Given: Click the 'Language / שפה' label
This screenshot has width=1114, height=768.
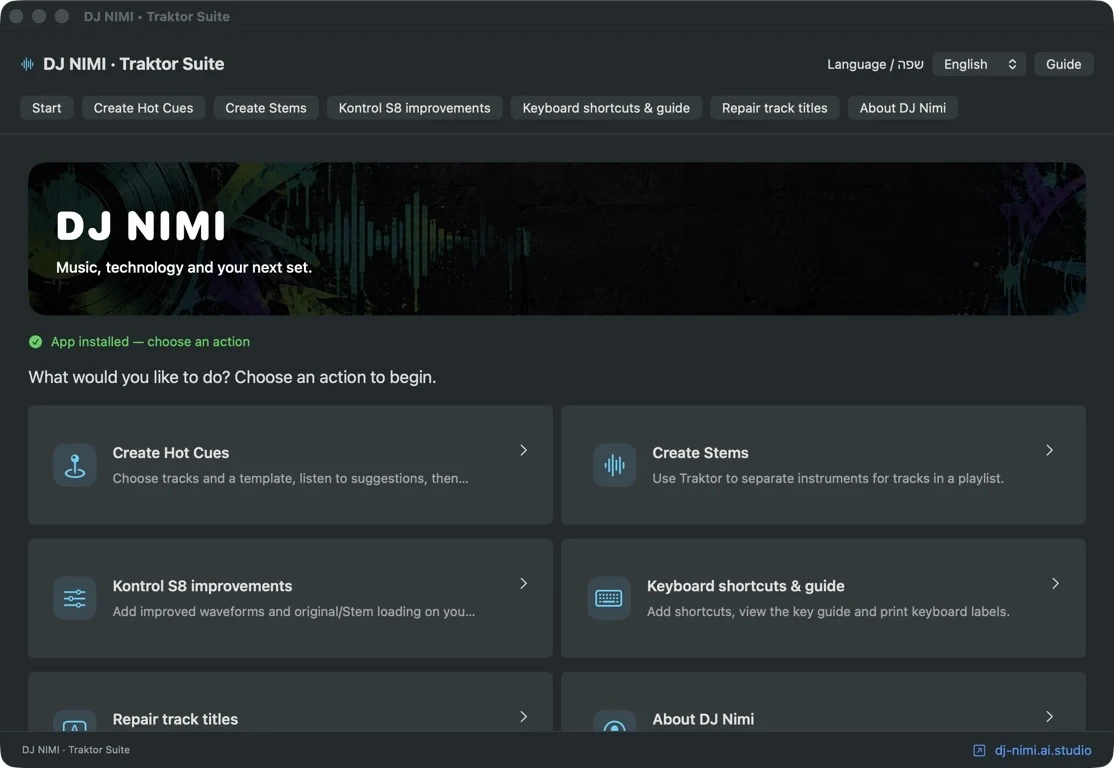Looking at the screenshot, I should [875, 64].
